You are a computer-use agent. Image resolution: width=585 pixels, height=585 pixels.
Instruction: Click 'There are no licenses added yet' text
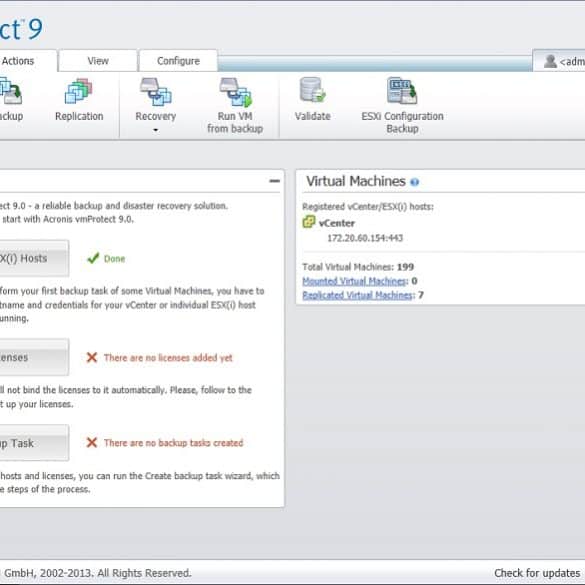pyautogui.click(x=168, y=357)
